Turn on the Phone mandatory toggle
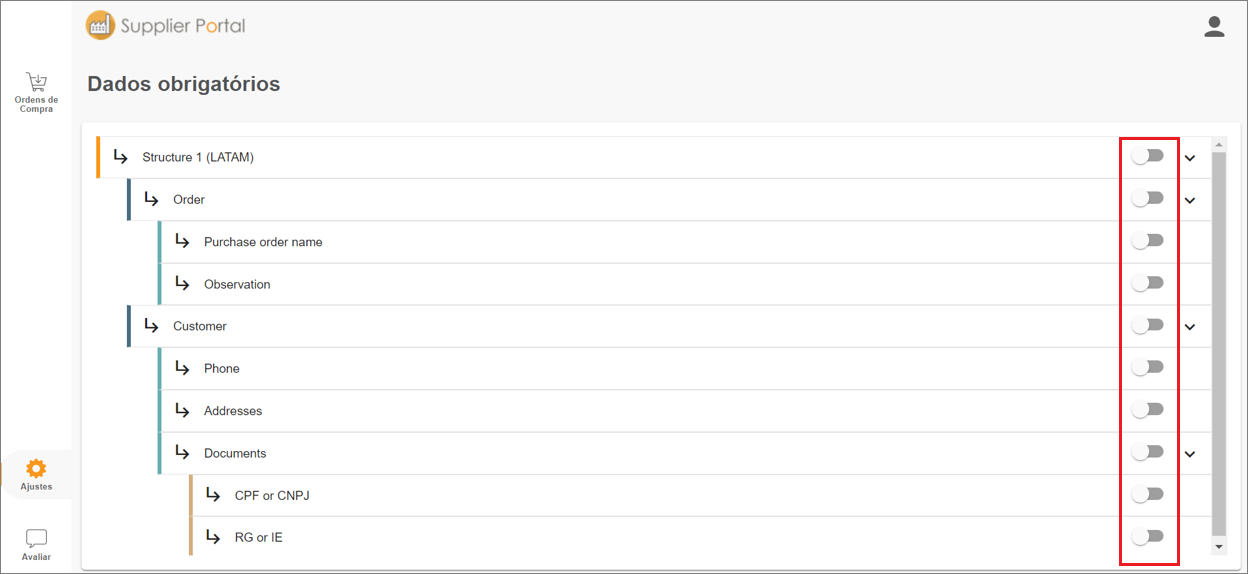The height and width of the screenshot is (574, 1248). (x=1148, y=367)
